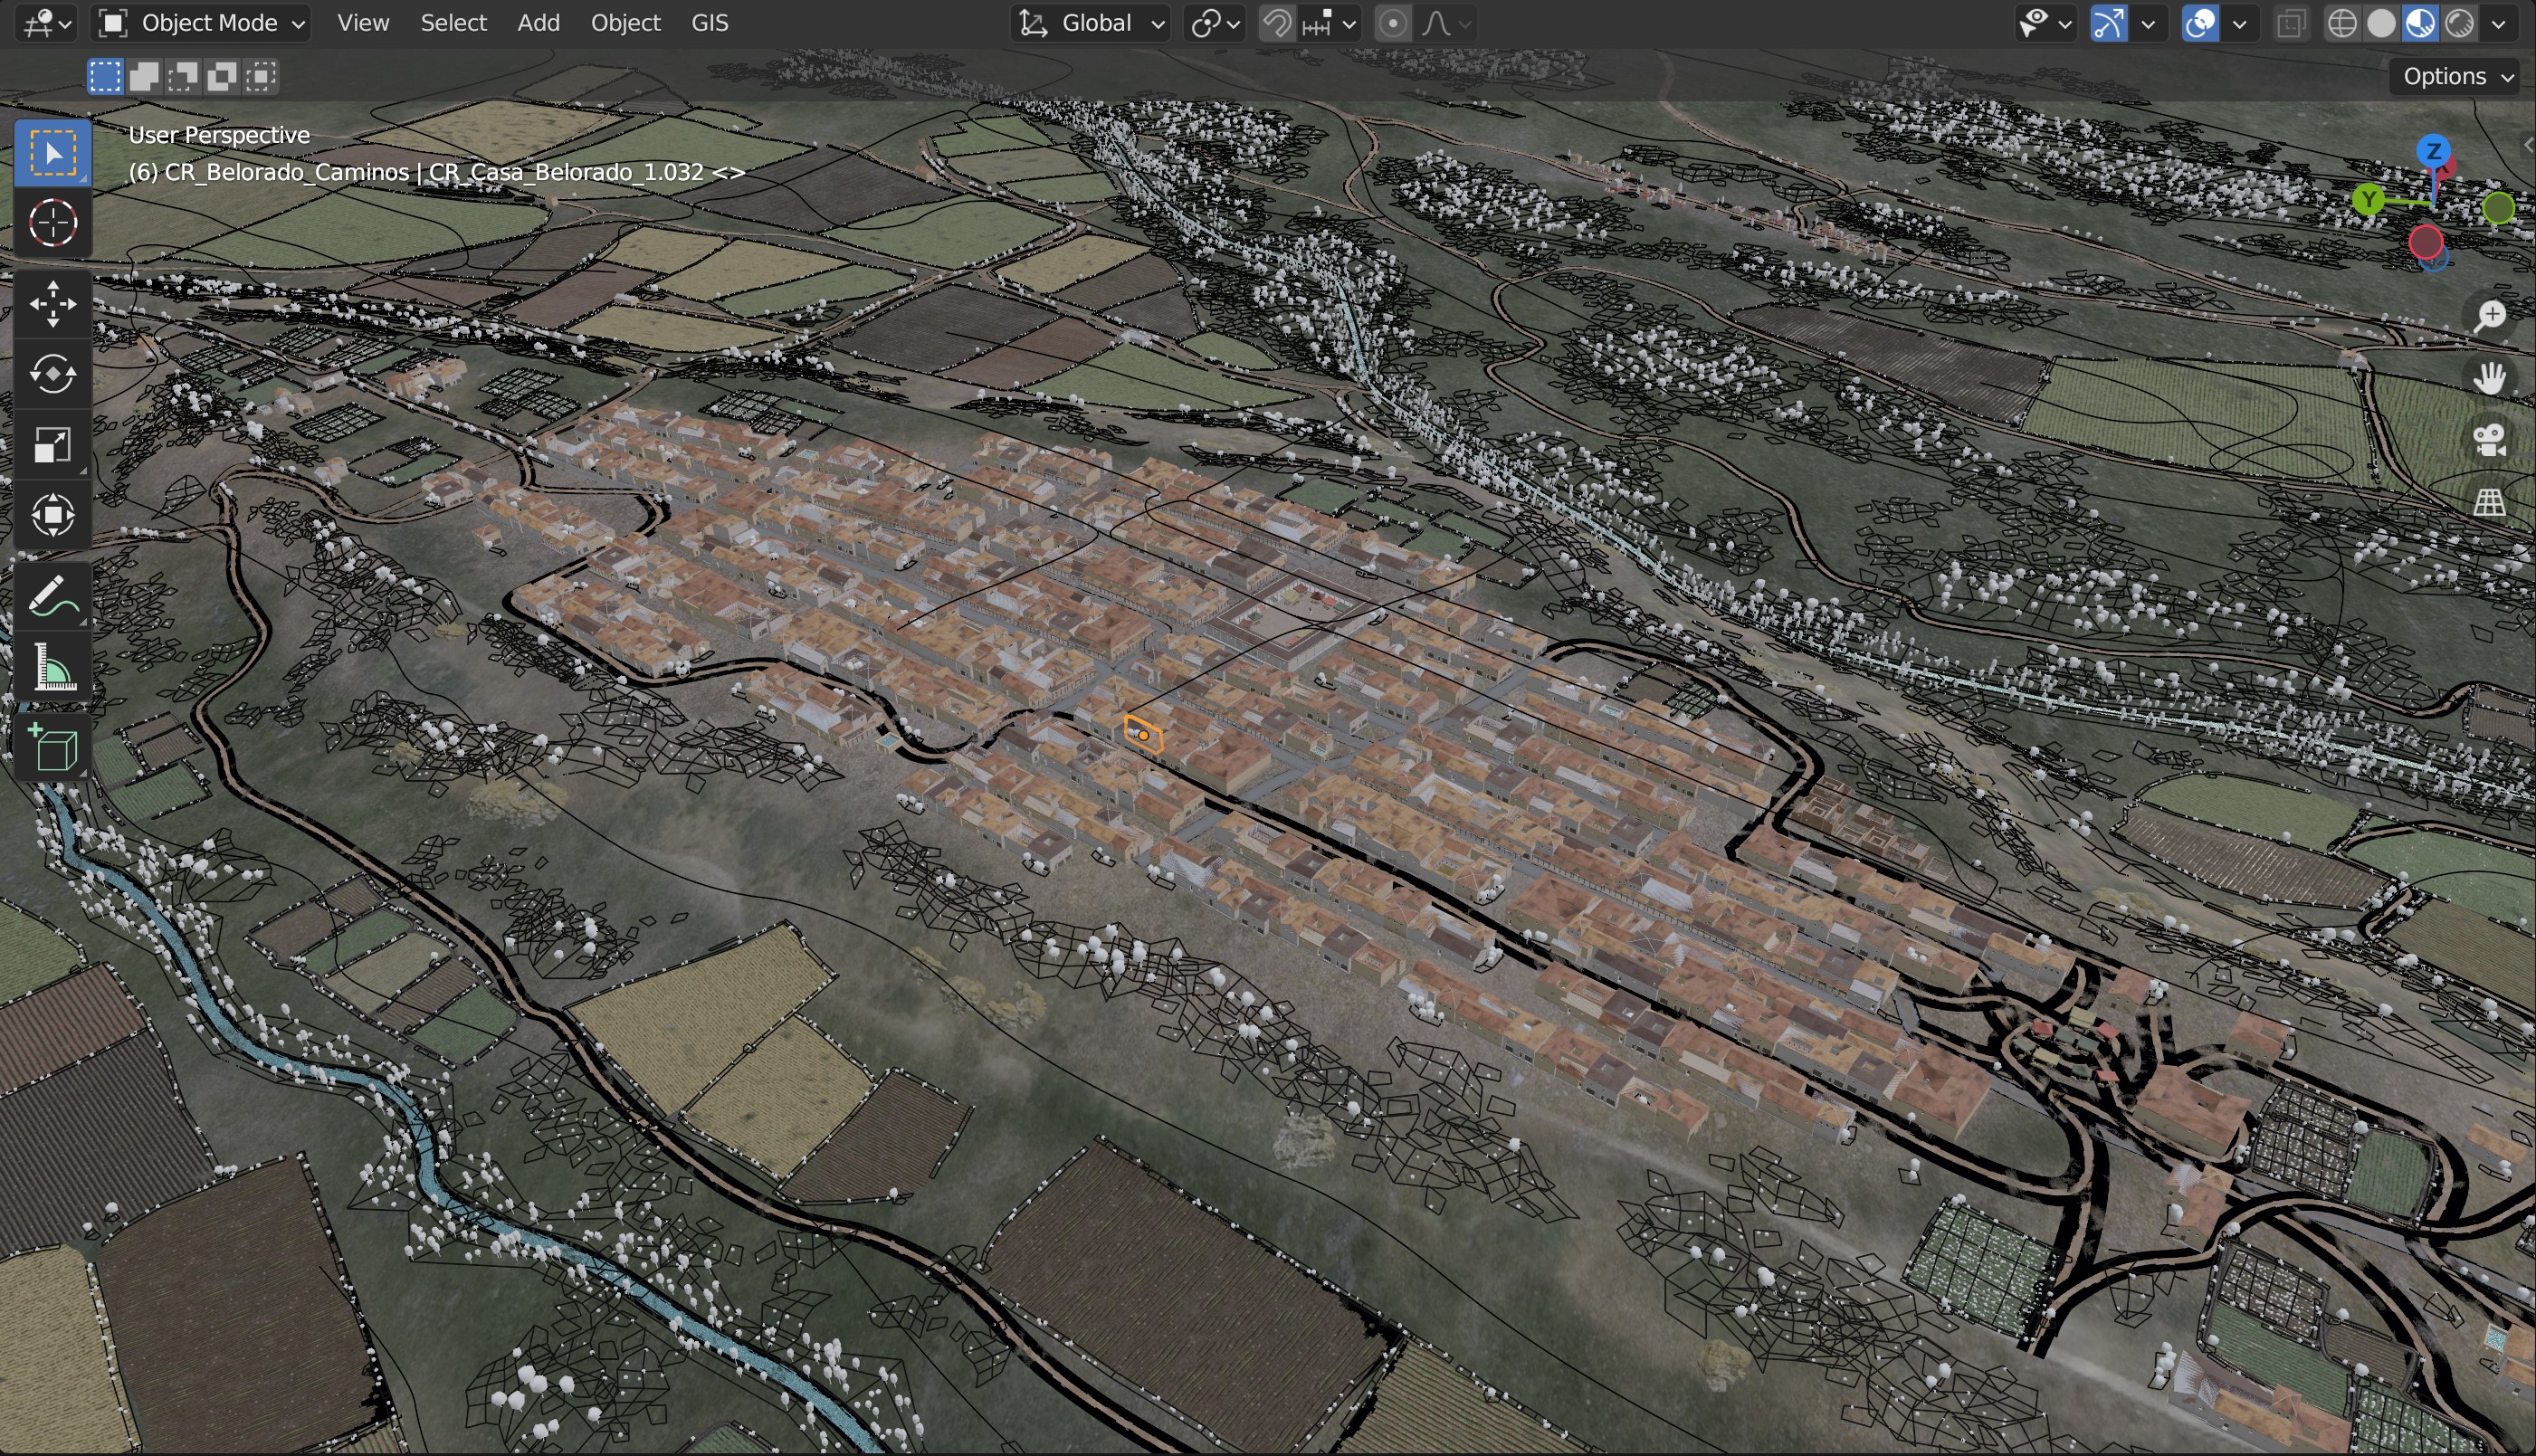Toggle snapping magnet
The width and height of the screenshot is (2536, 1456).
tap(1277, 23)
